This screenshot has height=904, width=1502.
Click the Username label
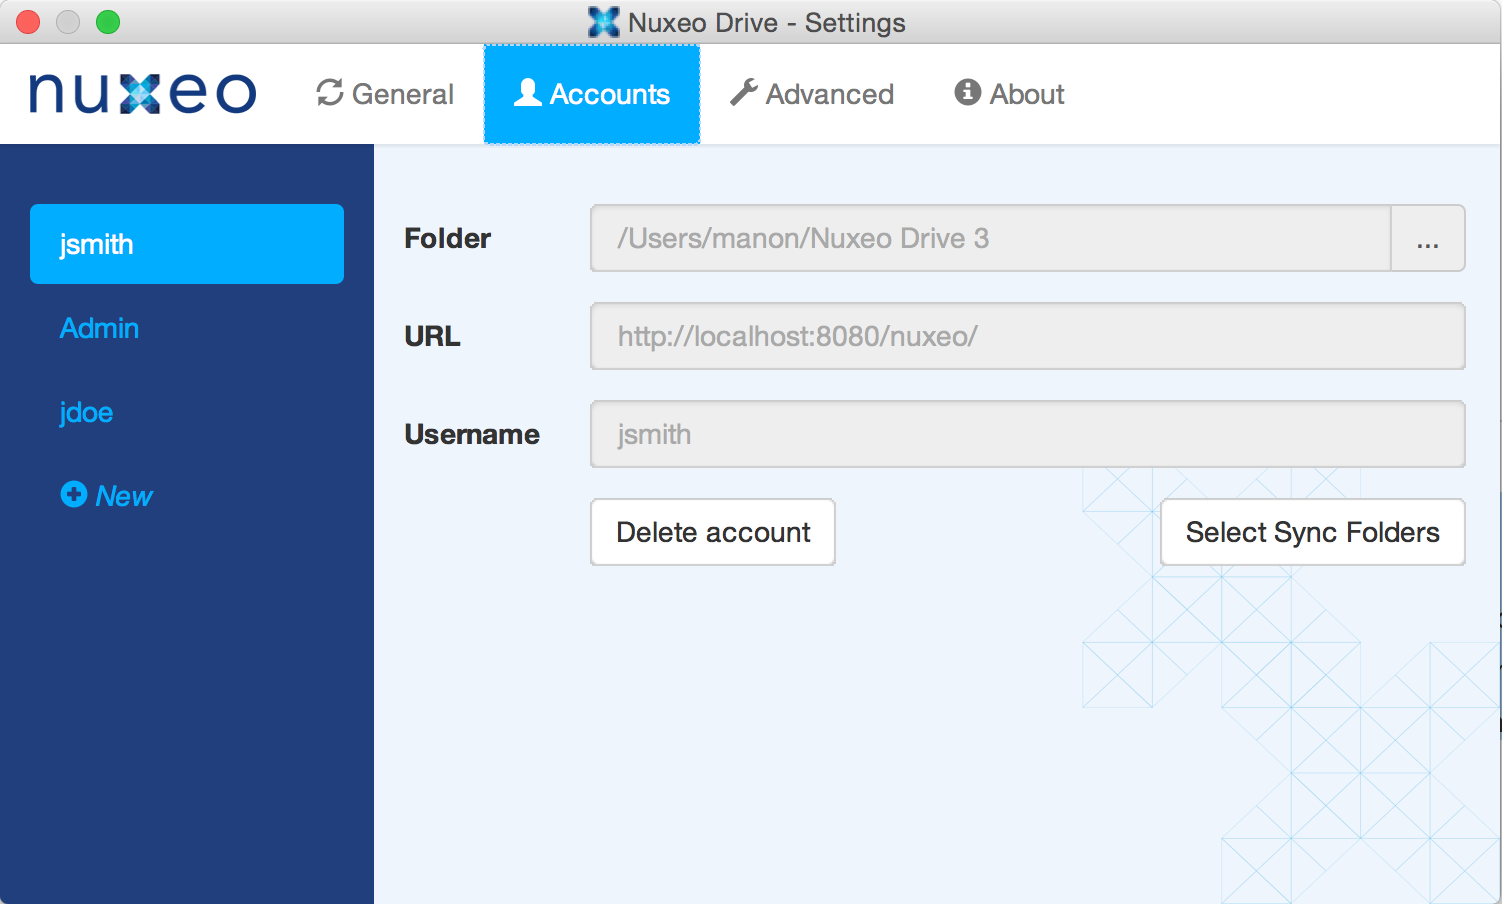pos(472,434)
